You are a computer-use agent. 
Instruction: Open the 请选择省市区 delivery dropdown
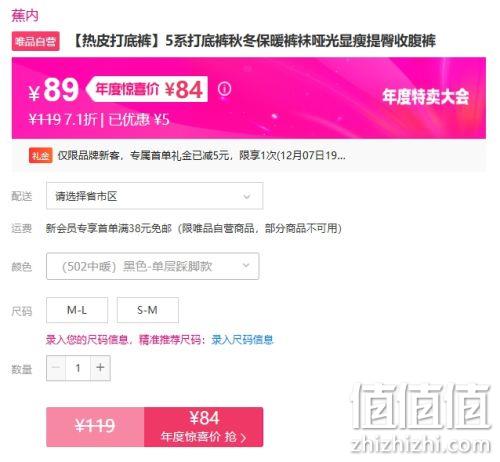click(x=155, y=196)
